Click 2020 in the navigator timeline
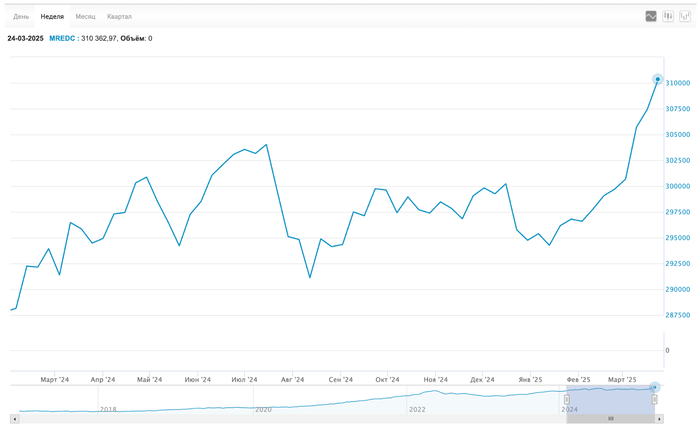Screen dimensions: 700x431 [263, 409]
